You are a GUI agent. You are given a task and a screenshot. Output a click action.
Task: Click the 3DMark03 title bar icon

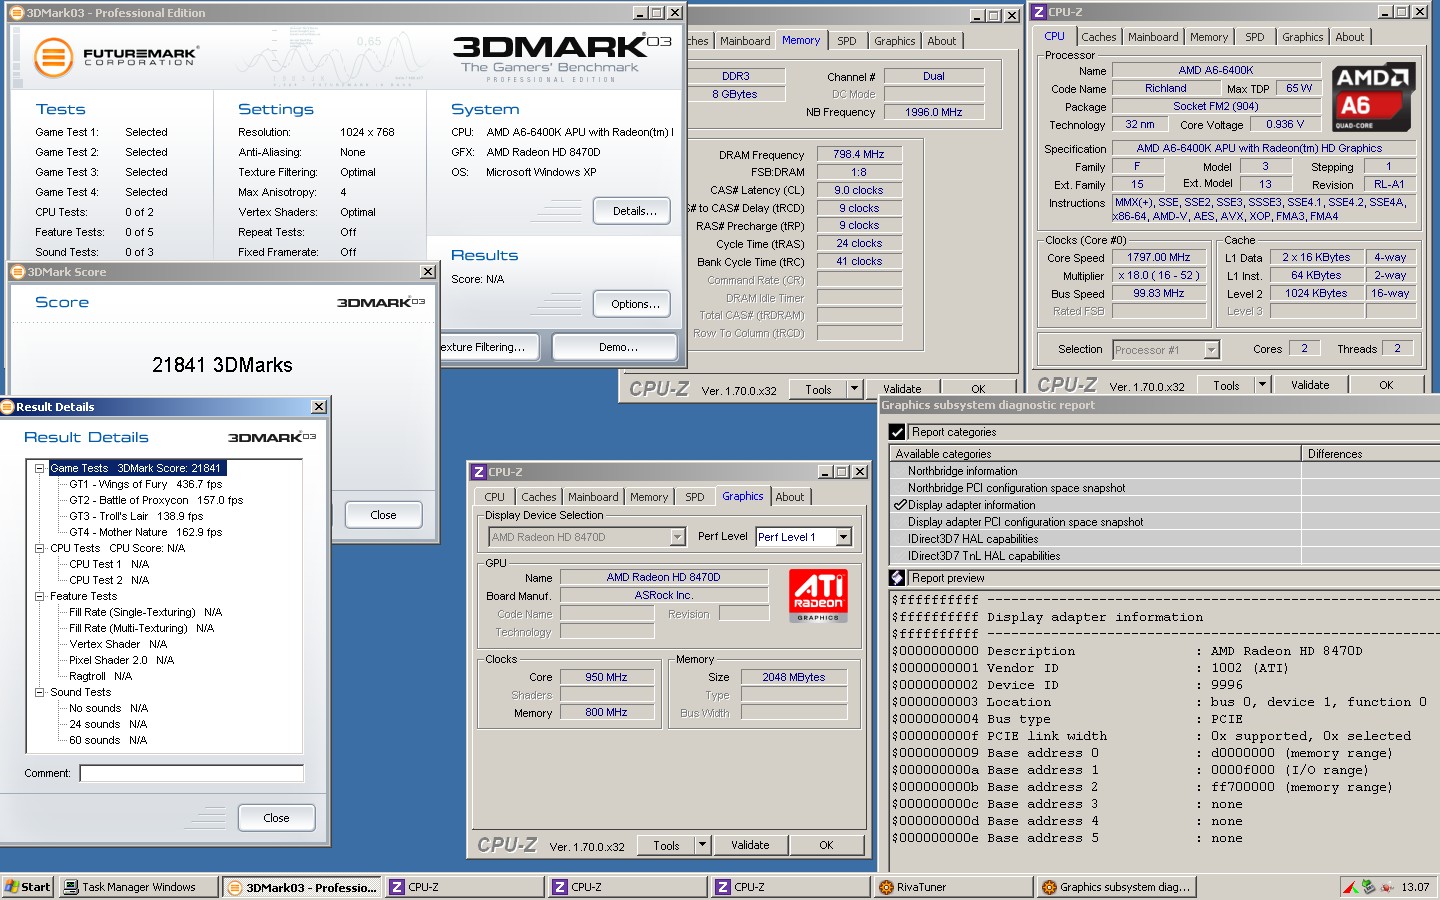(x=16, y=13)
